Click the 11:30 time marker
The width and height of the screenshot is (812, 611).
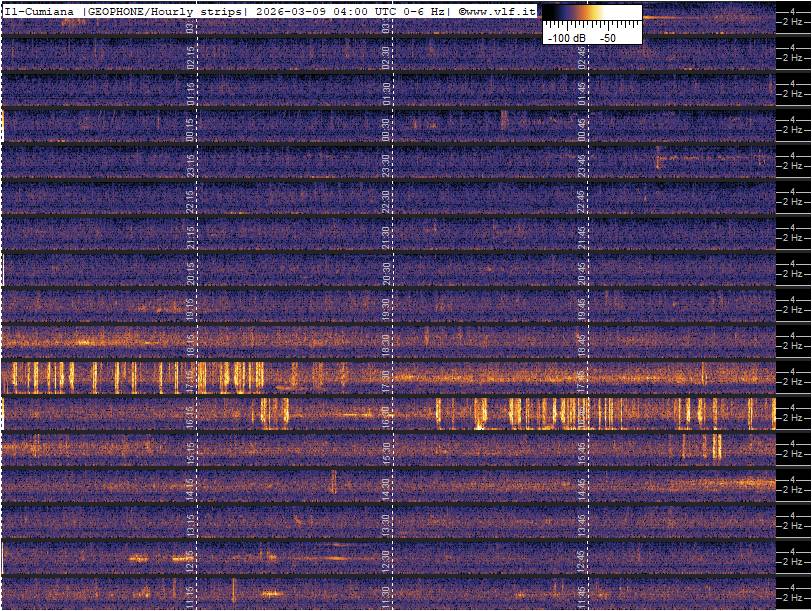[386, 596]
